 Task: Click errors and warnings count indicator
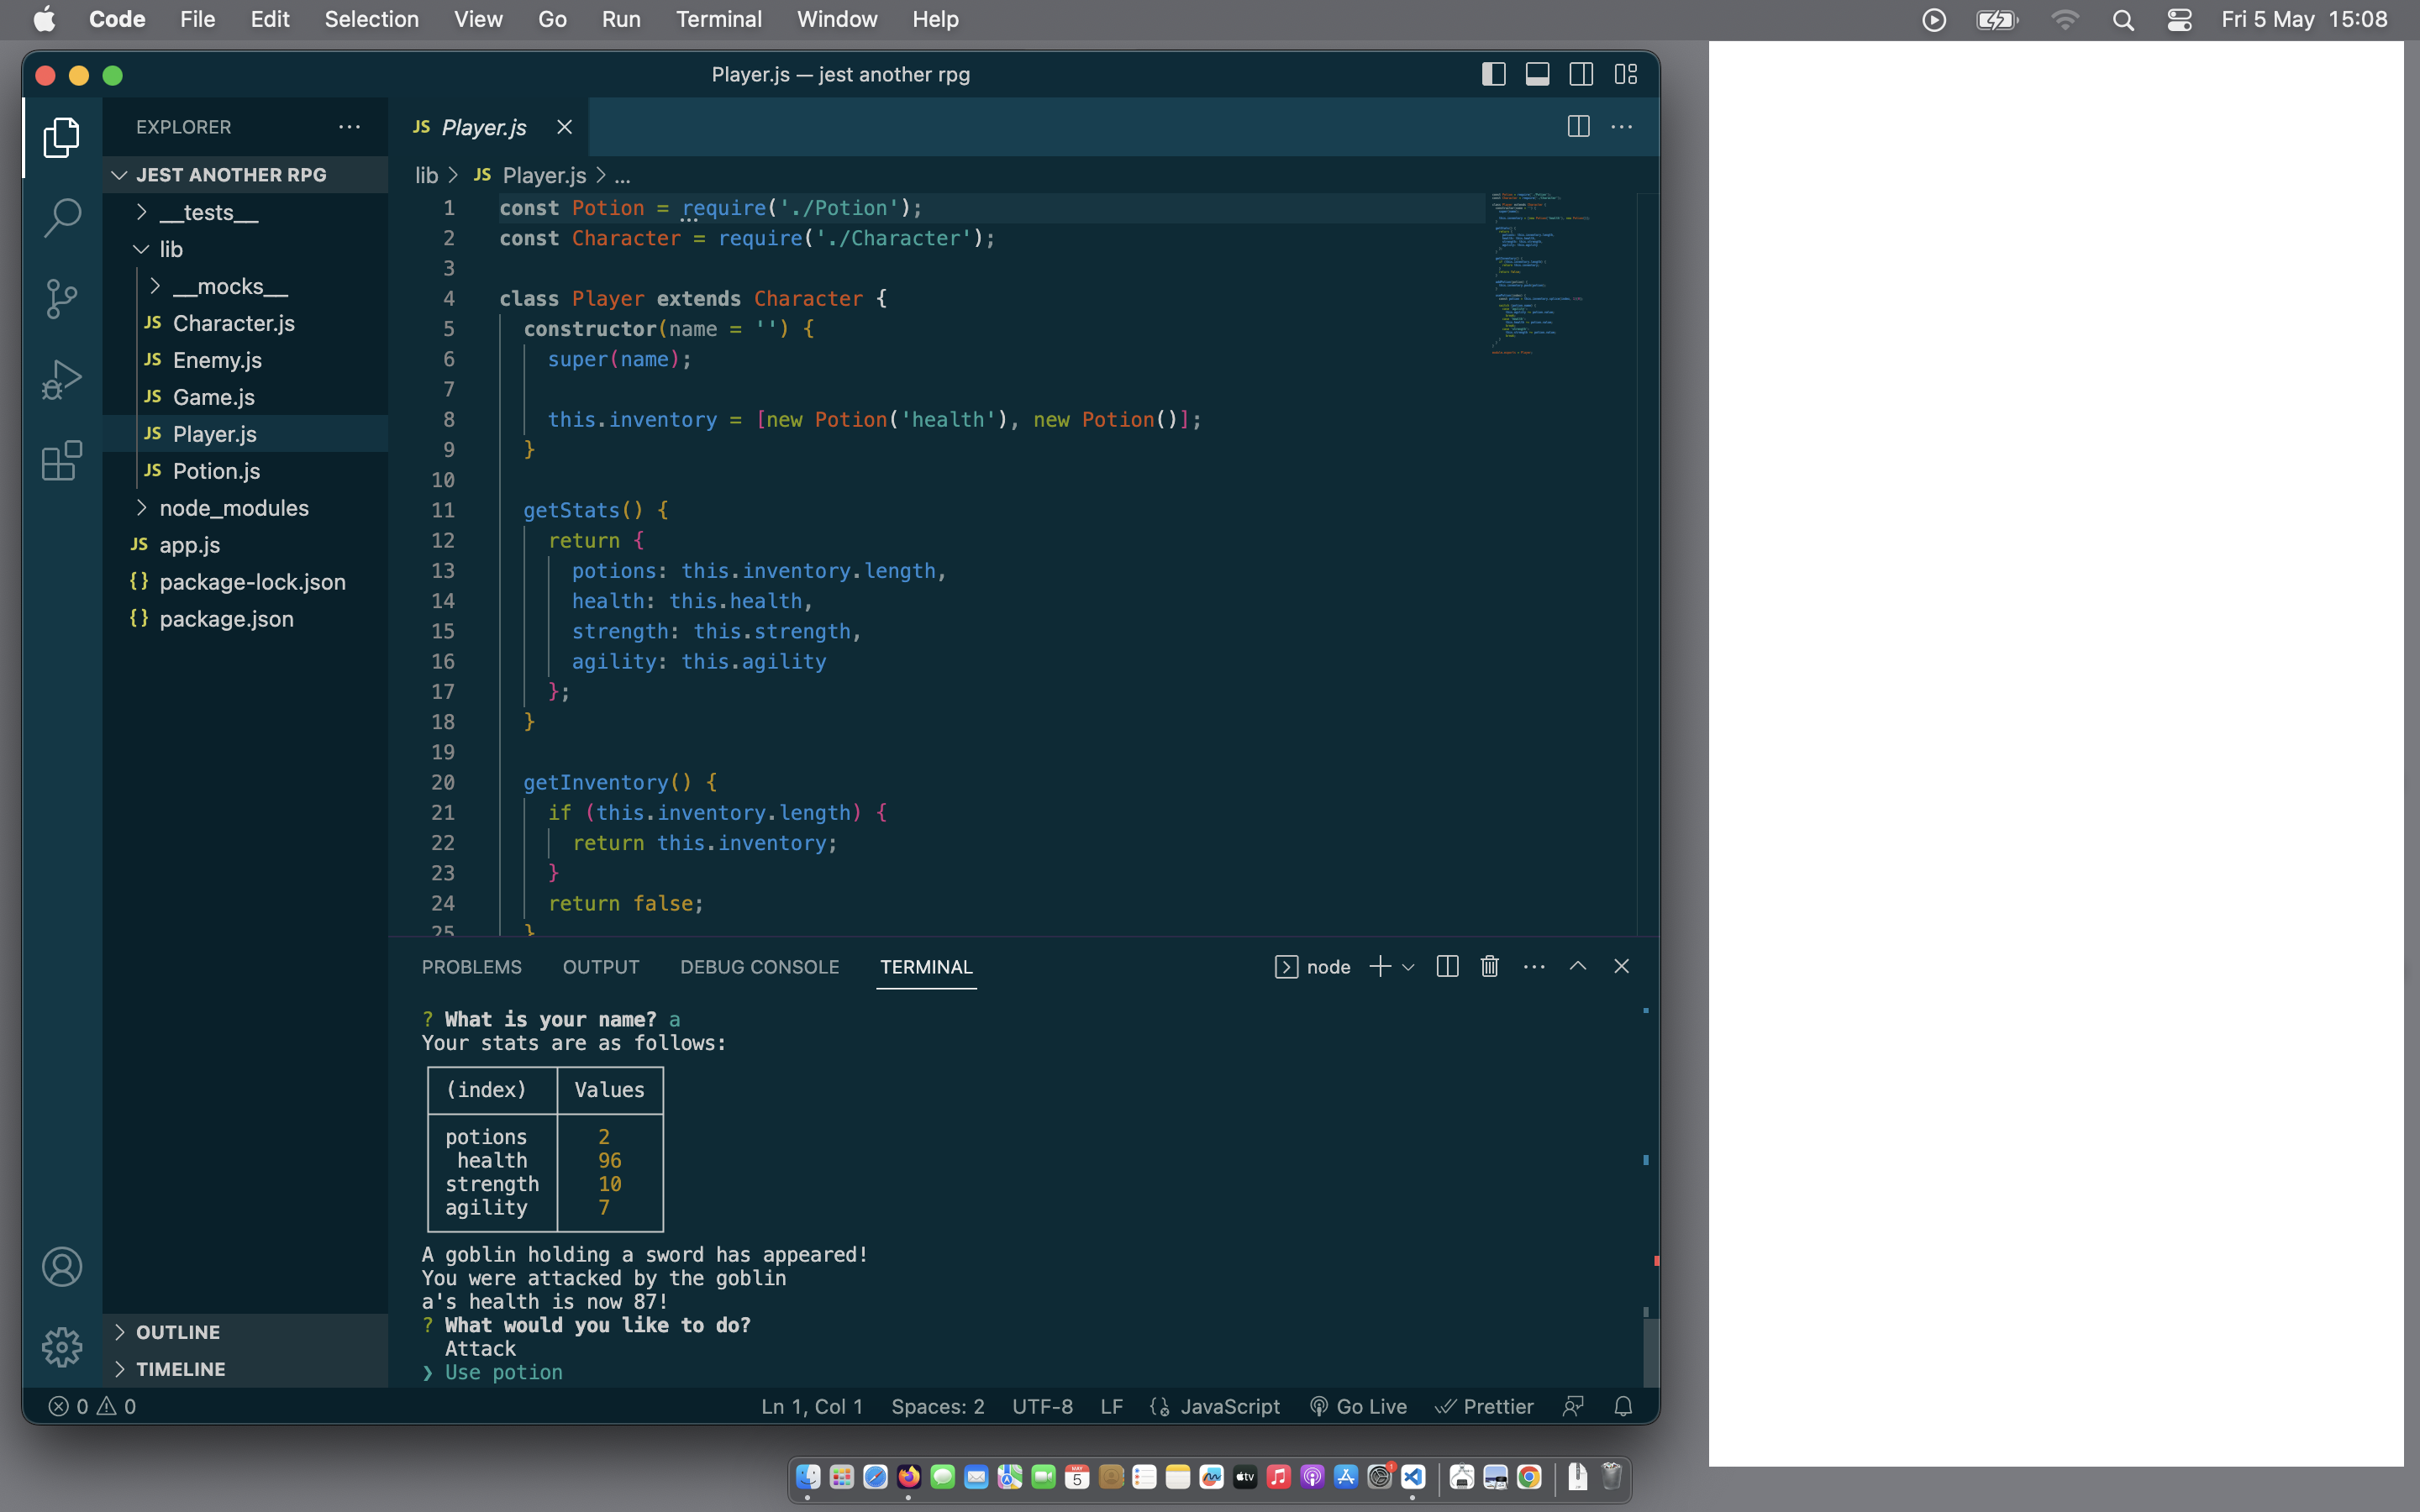pyautogui.click(x=92, y=1406)
